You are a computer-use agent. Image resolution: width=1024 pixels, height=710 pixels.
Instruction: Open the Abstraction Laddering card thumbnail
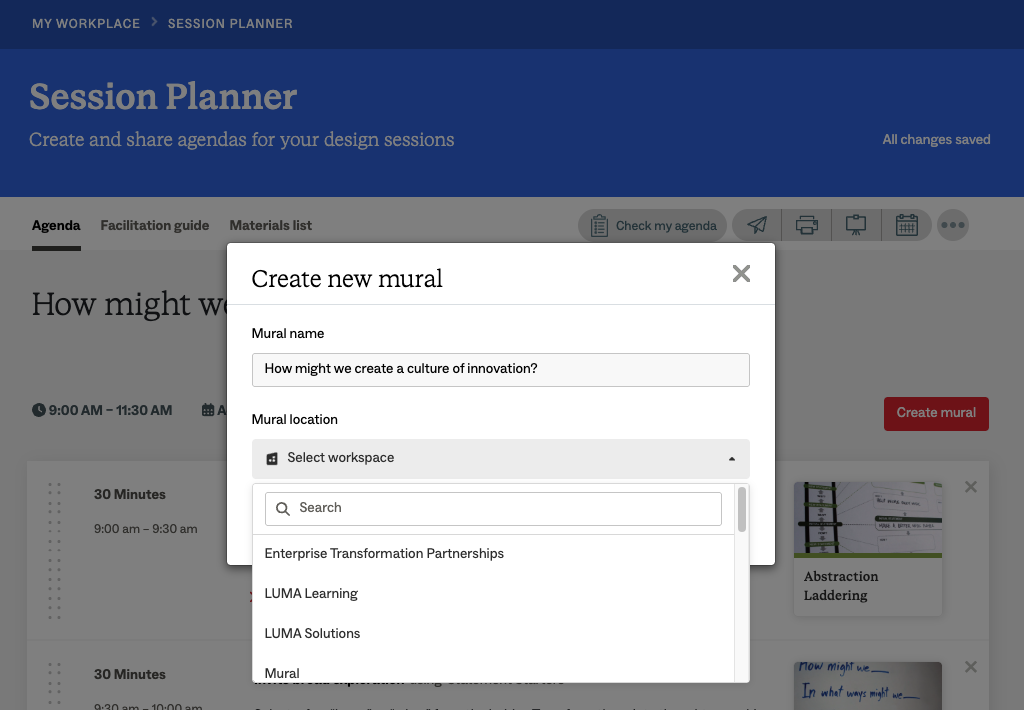(x=868, y=520)
